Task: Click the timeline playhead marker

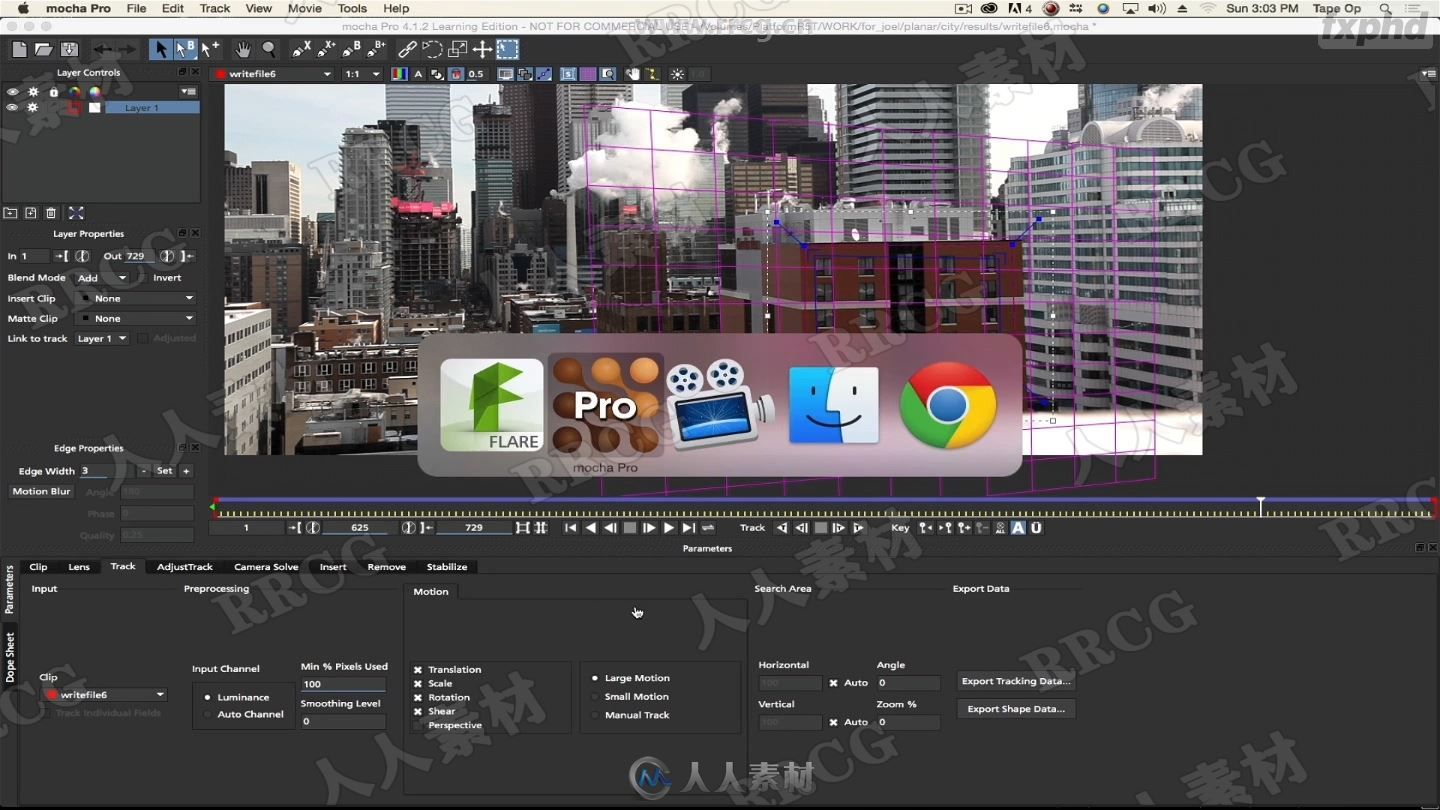Action: (1261, 505)
